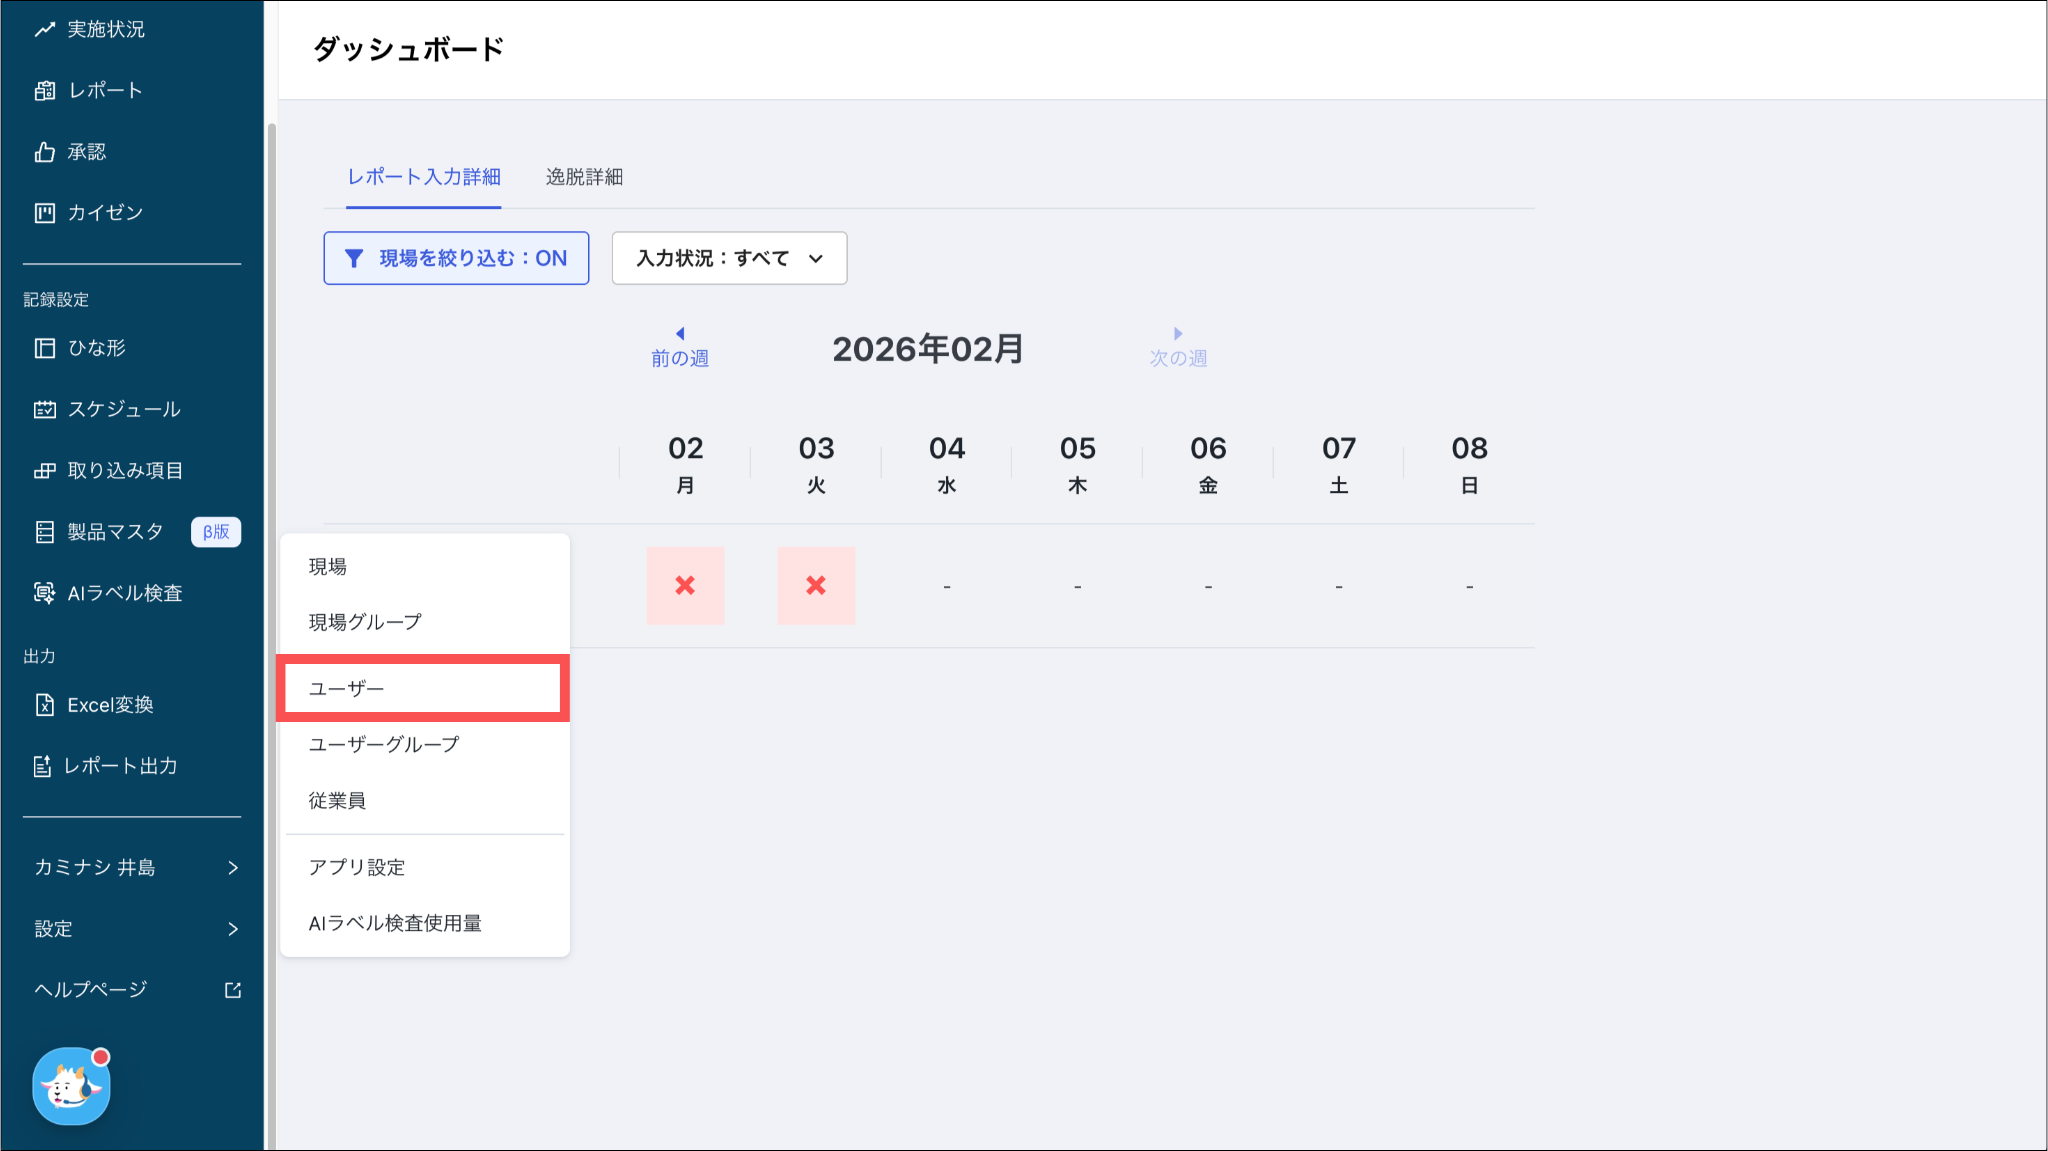Go to 前の週 link

click(680, 347)
